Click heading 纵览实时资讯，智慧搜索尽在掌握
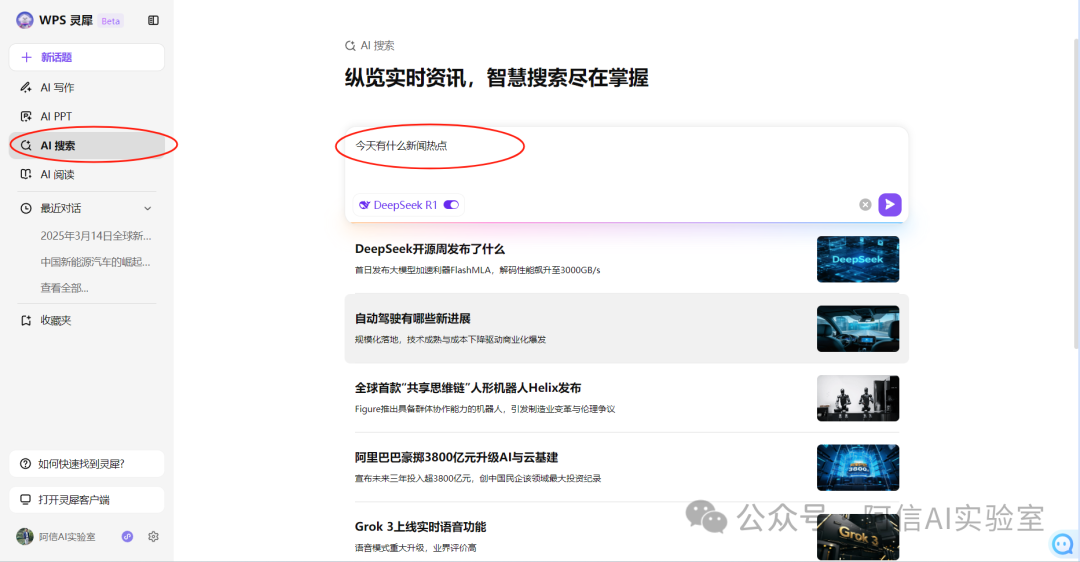 click(497, 78)
